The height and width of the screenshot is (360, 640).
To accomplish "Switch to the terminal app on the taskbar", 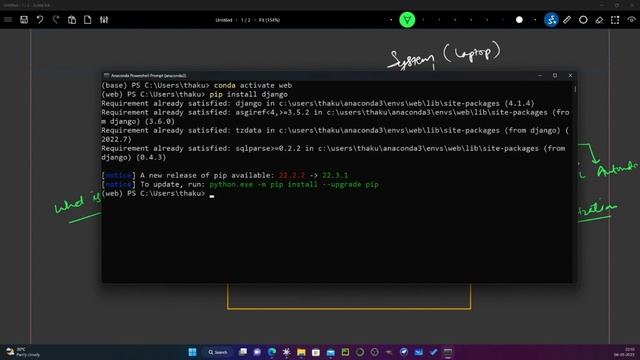I will tap(448, 352).
